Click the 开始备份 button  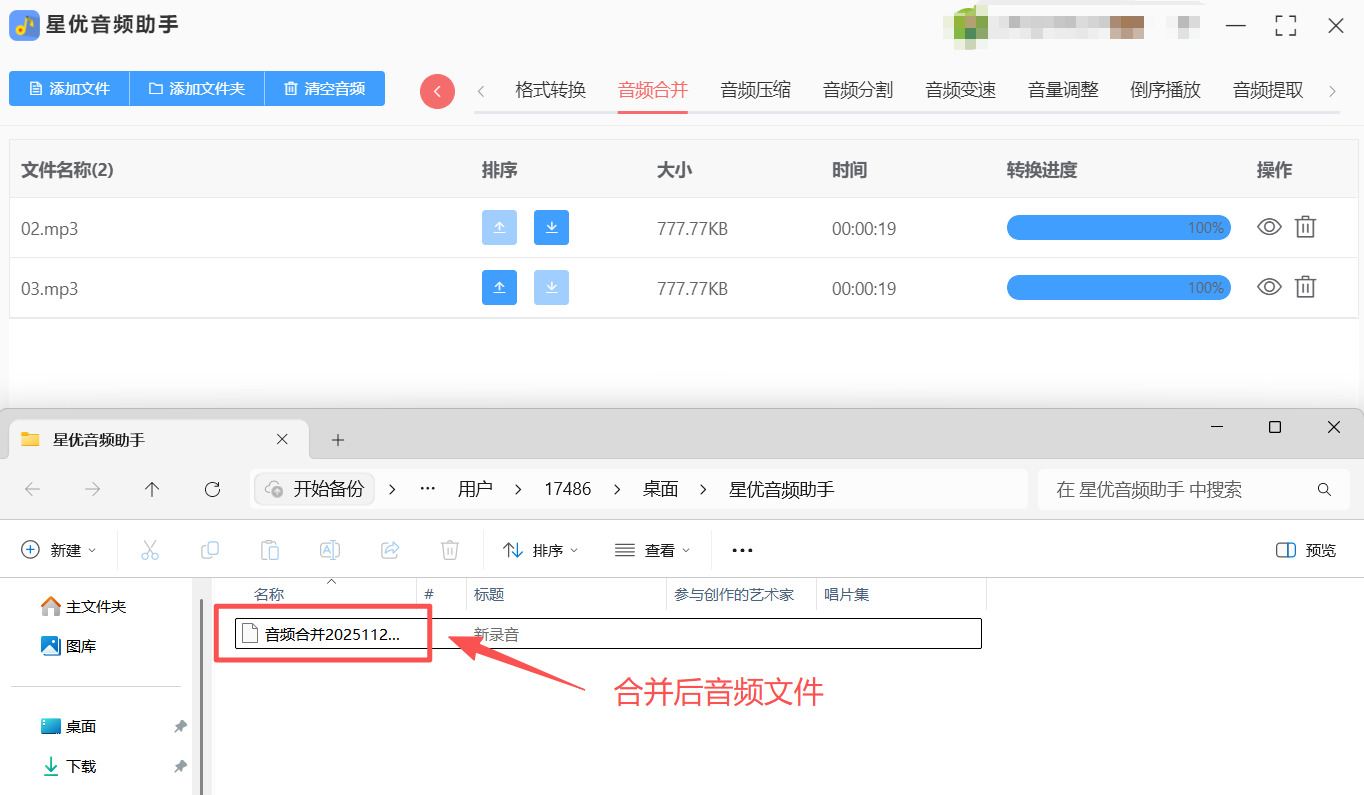tap(315, 489)
